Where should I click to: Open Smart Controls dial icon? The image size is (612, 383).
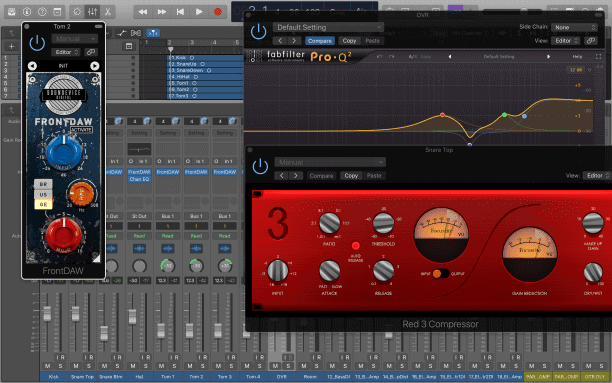coord(77,12)
